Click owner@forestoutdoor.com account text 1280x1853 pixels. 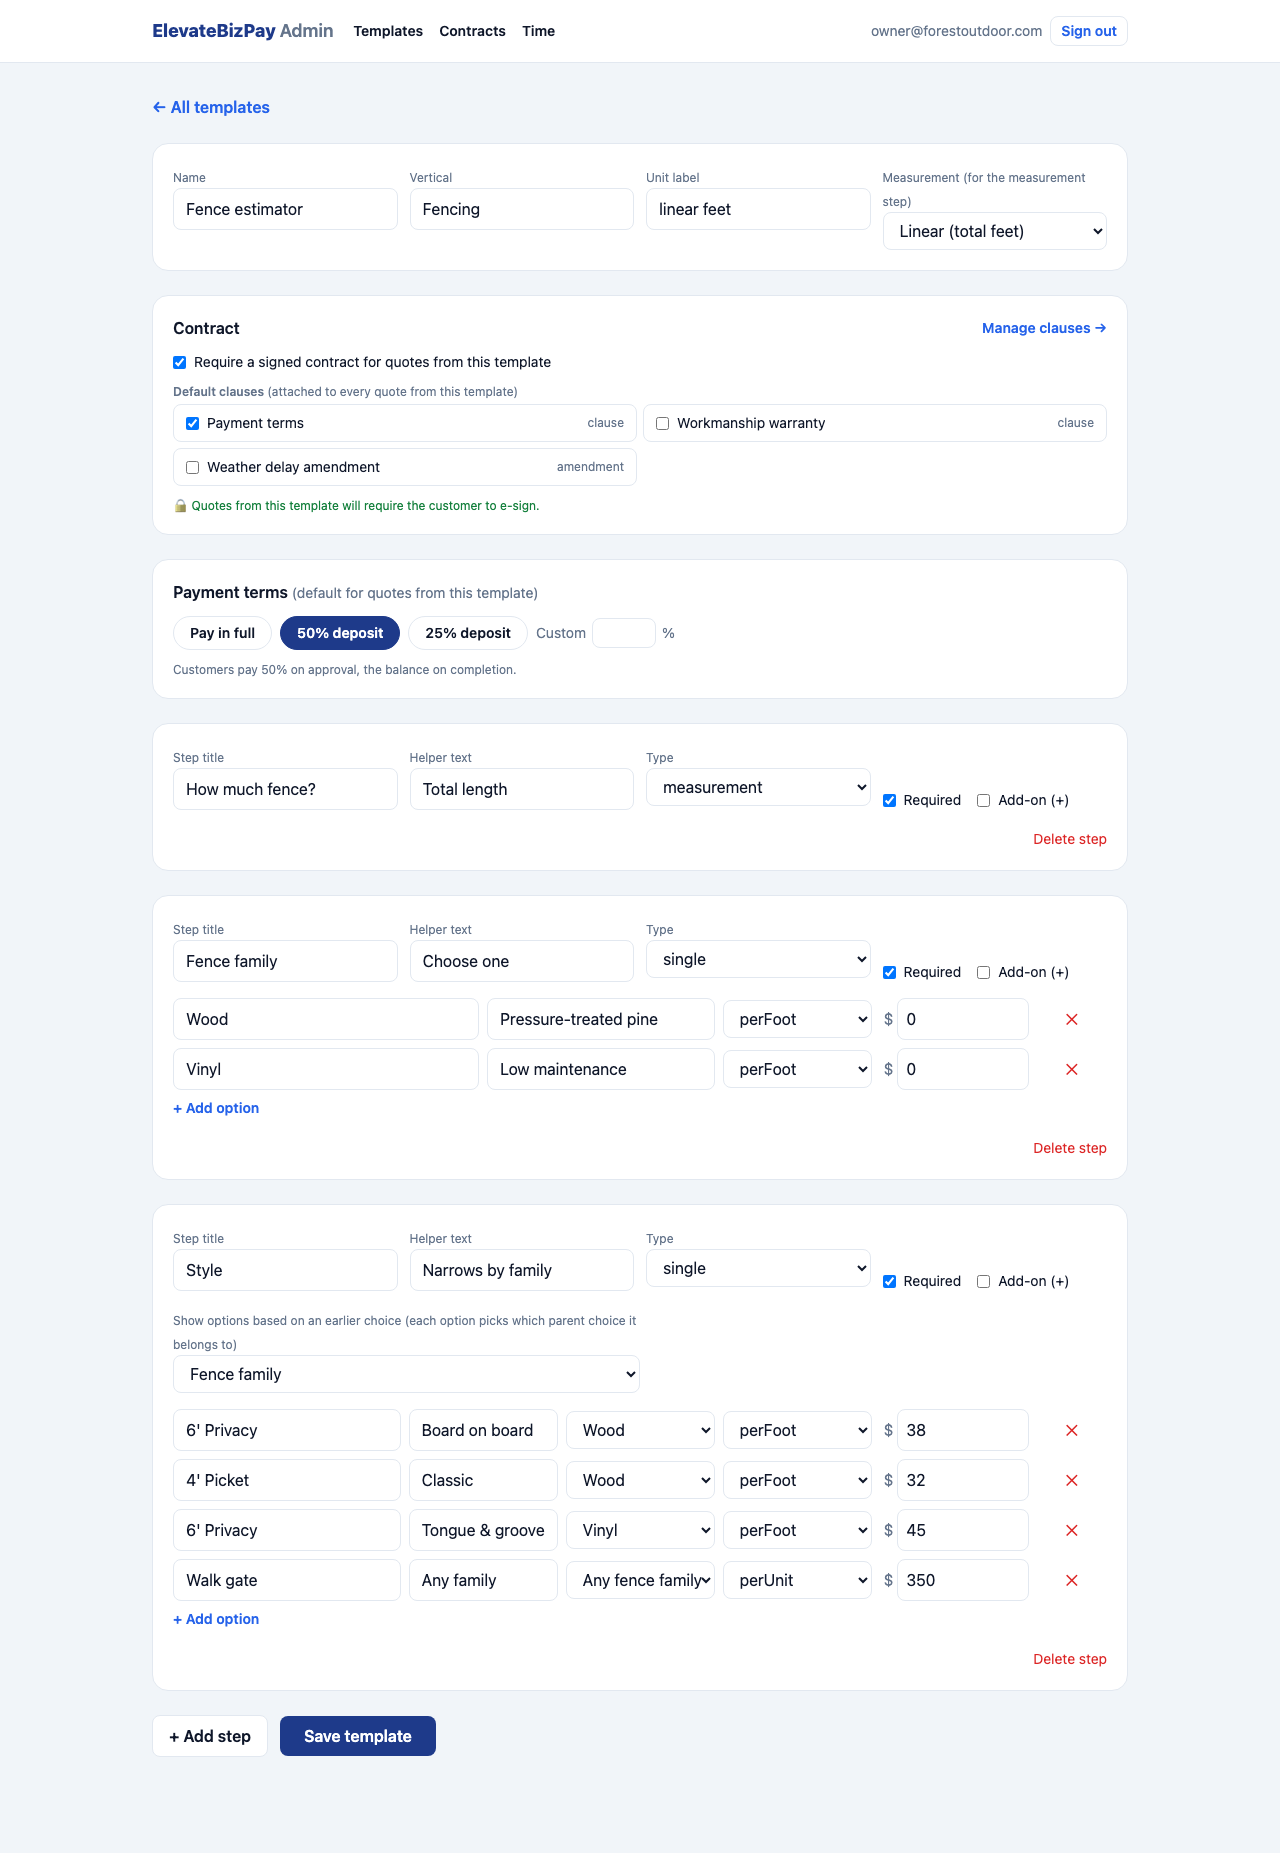pyautogui.click(x=956, y=31)
